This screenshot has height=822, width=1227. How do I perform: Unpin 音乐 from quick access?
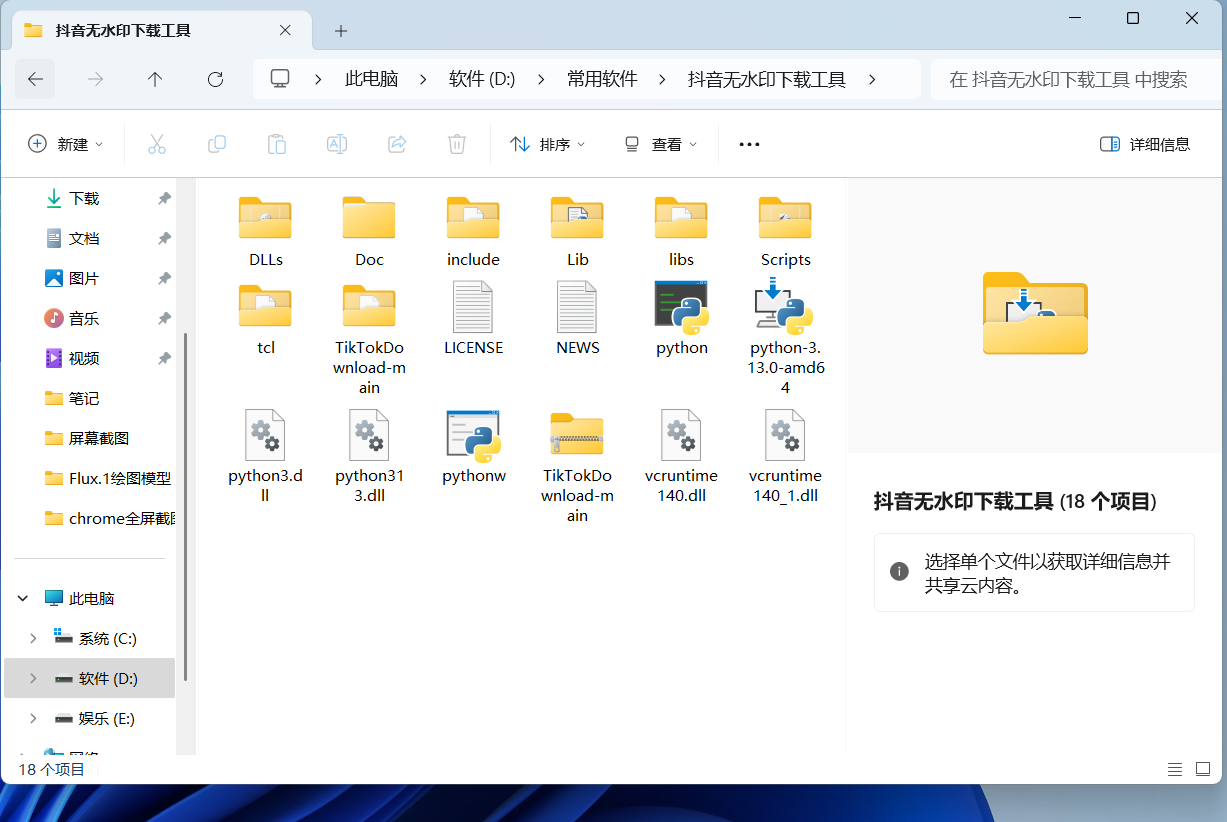click(x=164, y=319)
